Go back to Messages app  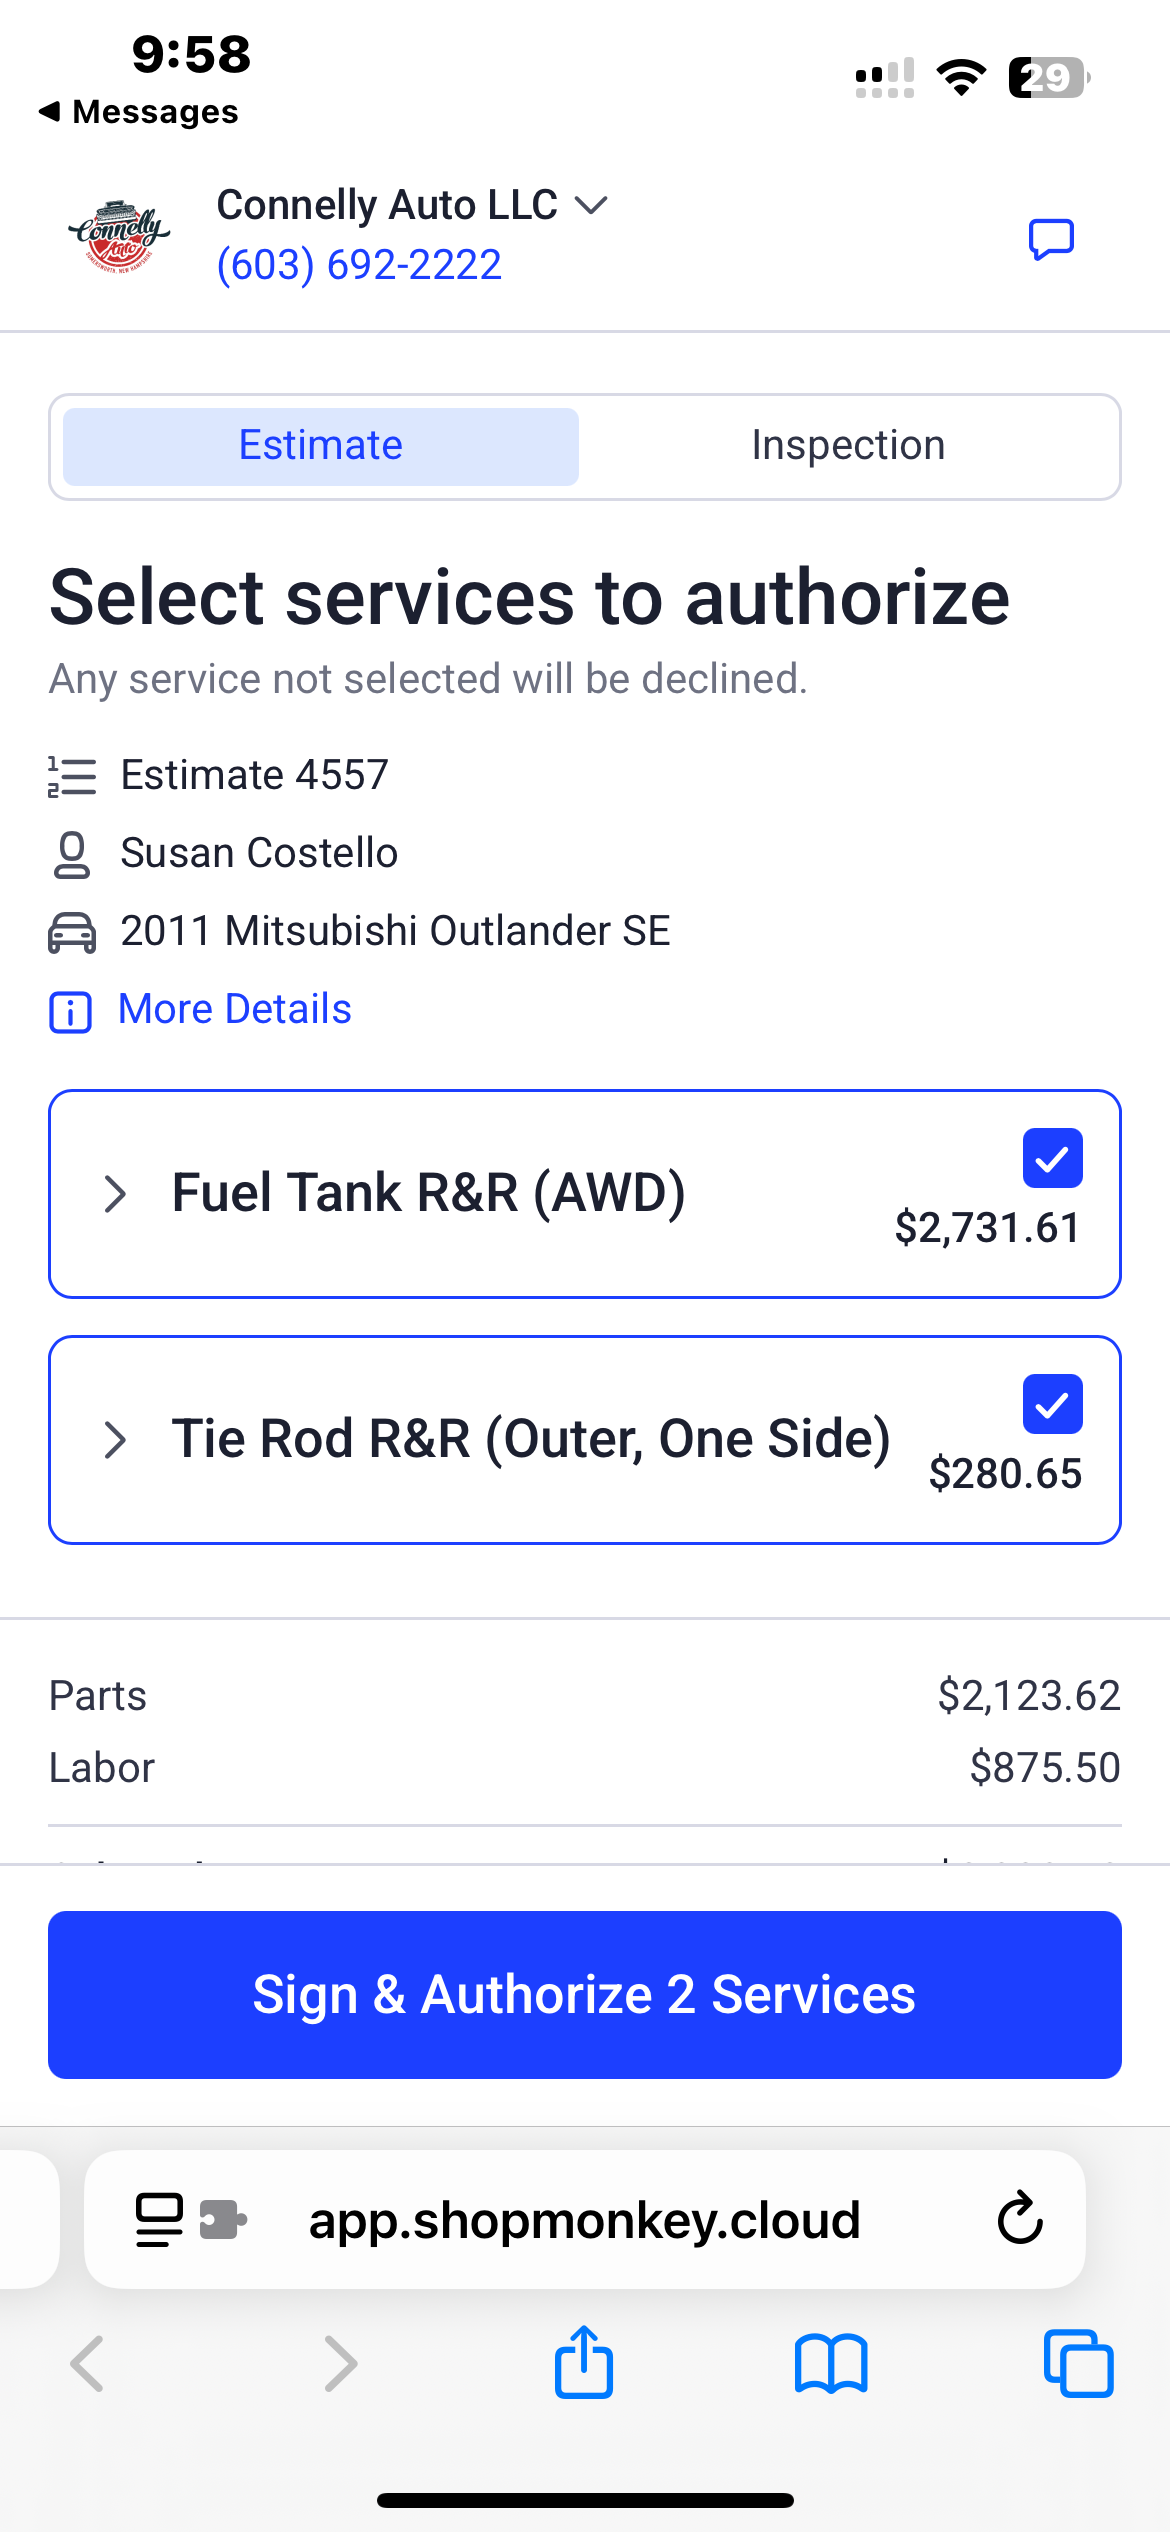pos(139,111)
